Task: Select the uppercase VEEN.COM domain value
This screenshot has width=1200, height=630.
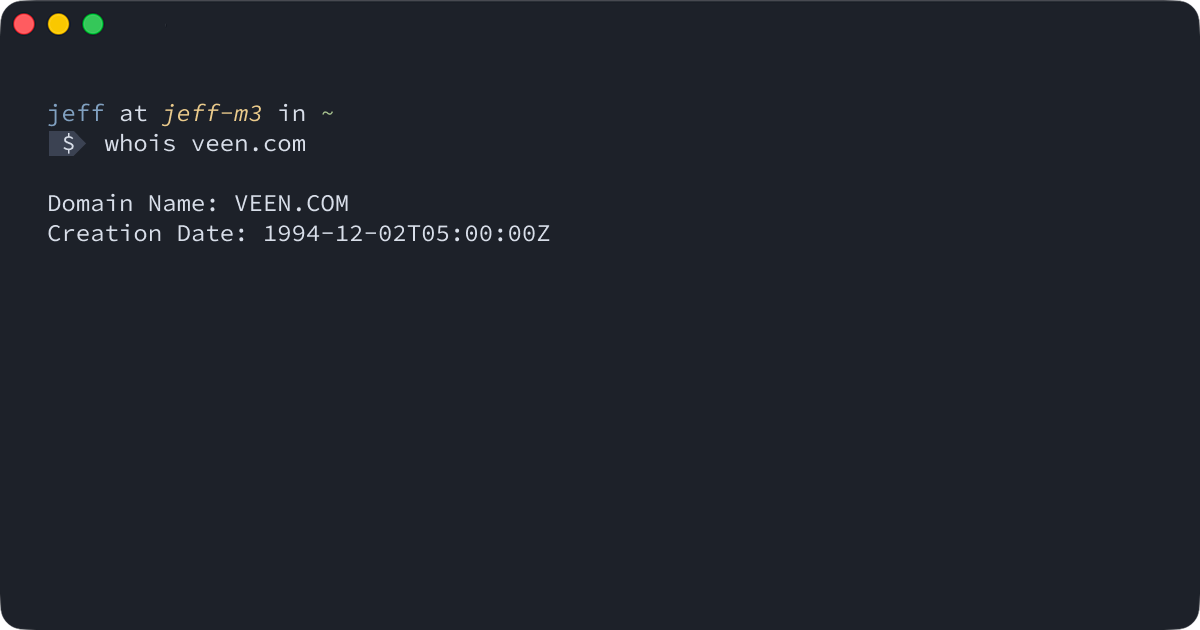Action: click(291, 204)
